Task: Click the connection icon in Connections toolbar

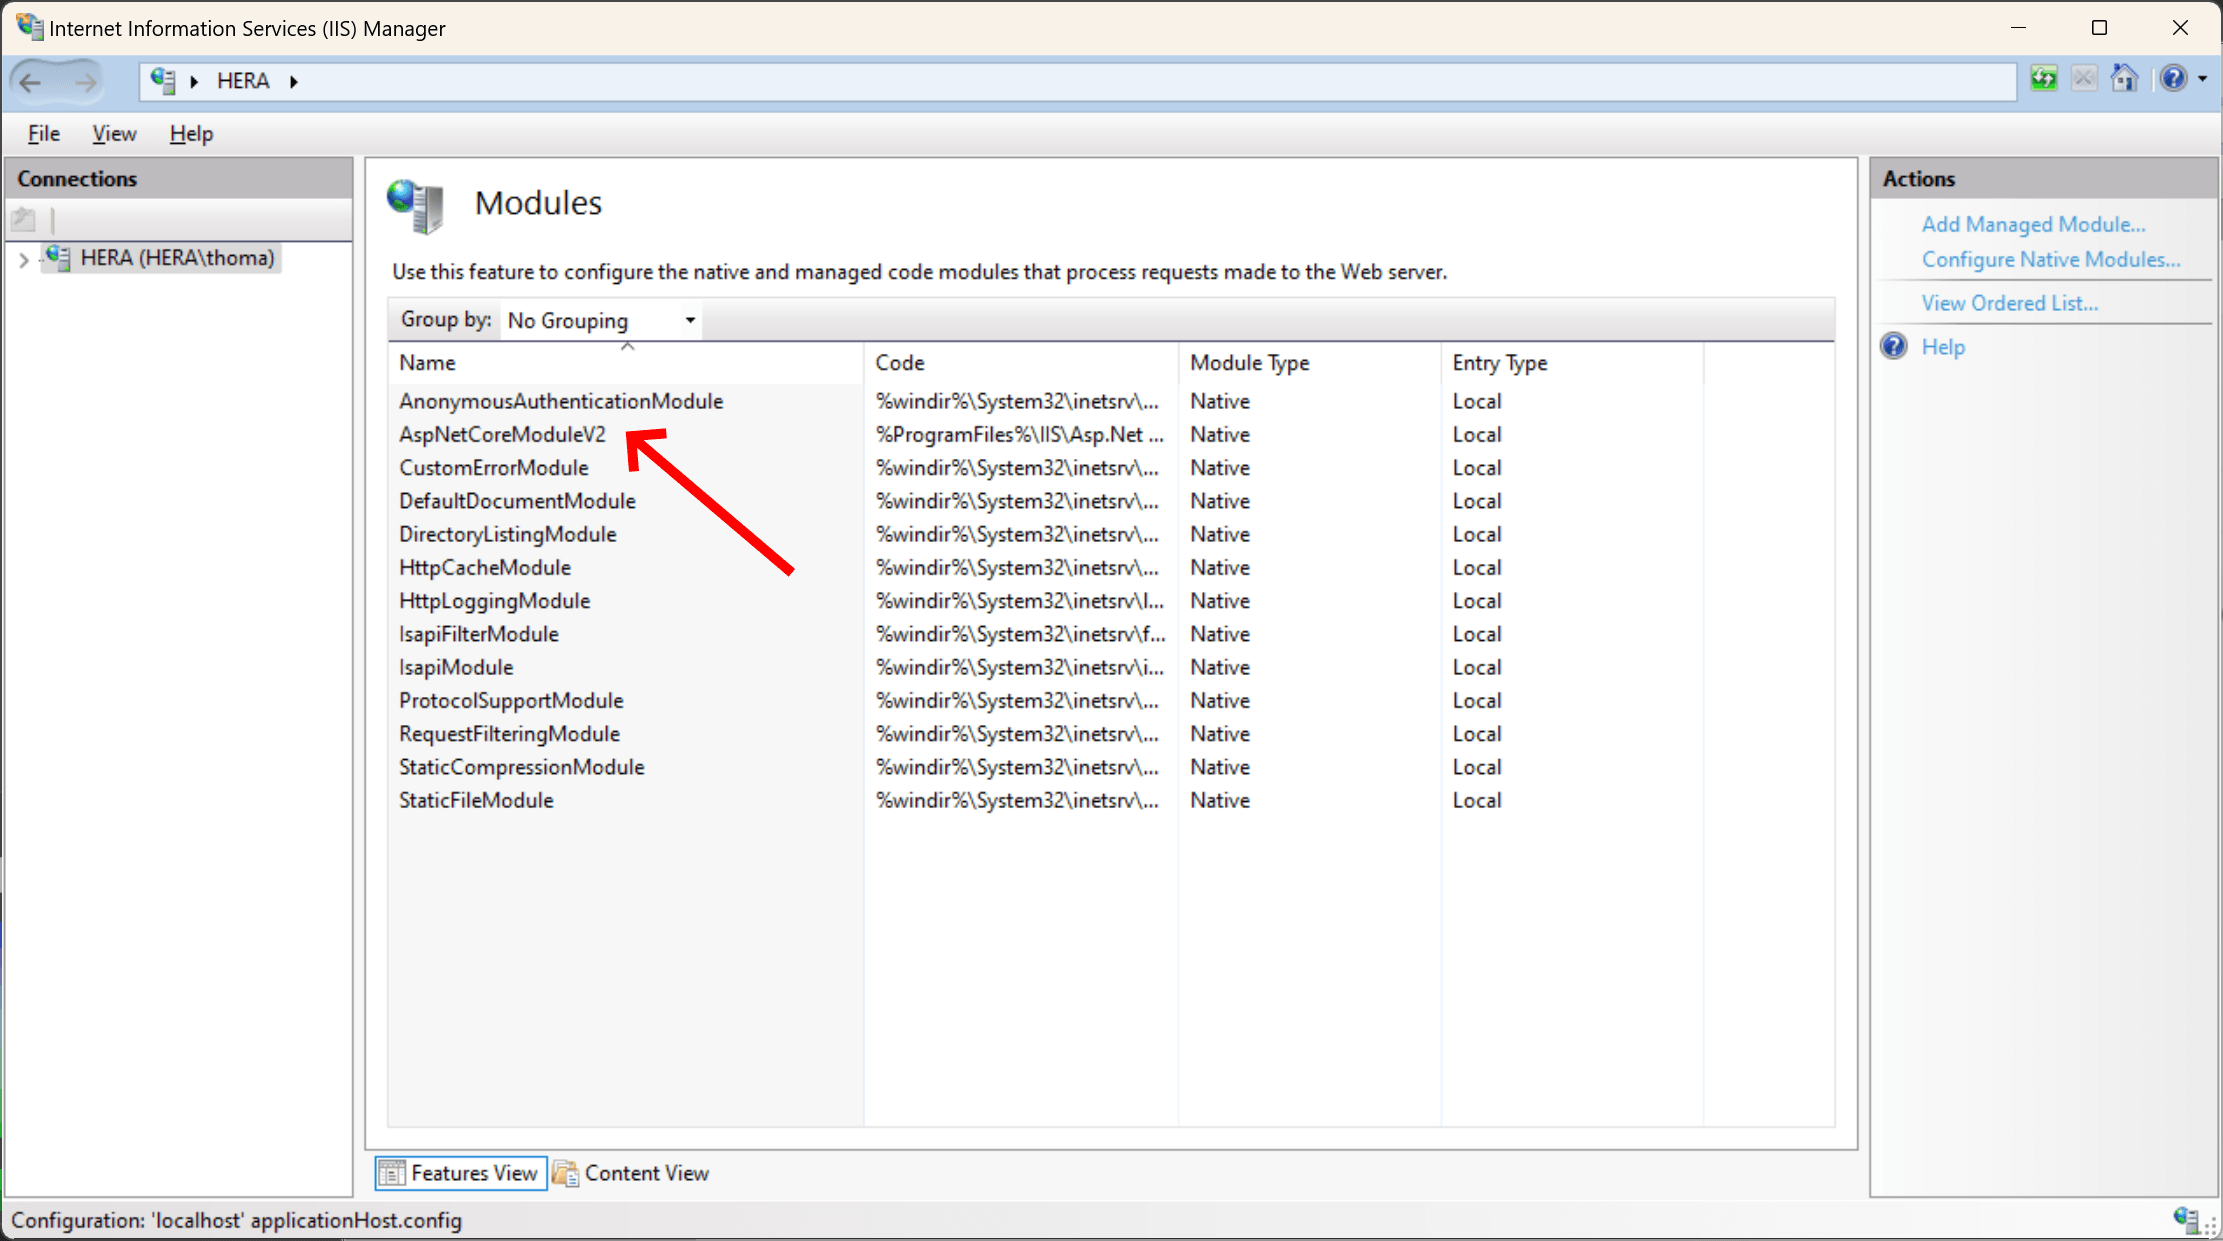Action: [x=22, y=218]
